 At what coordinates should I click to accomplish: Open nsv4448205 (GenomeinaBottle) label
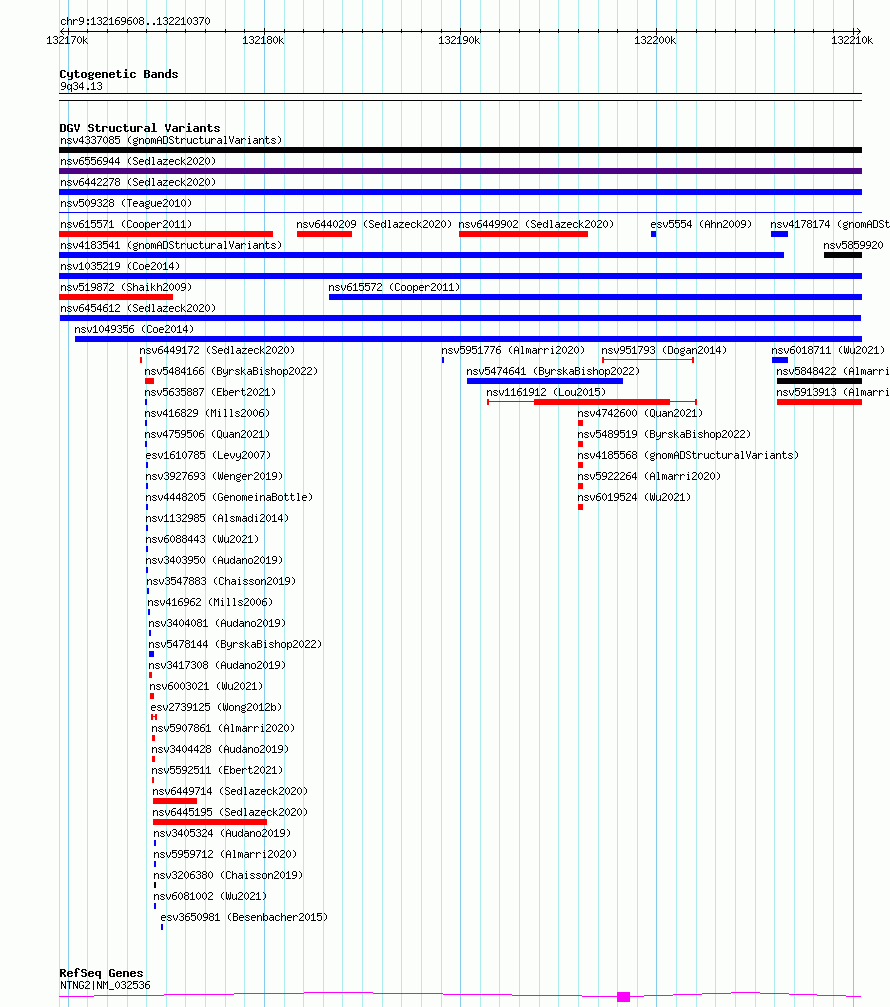(229, 497)
